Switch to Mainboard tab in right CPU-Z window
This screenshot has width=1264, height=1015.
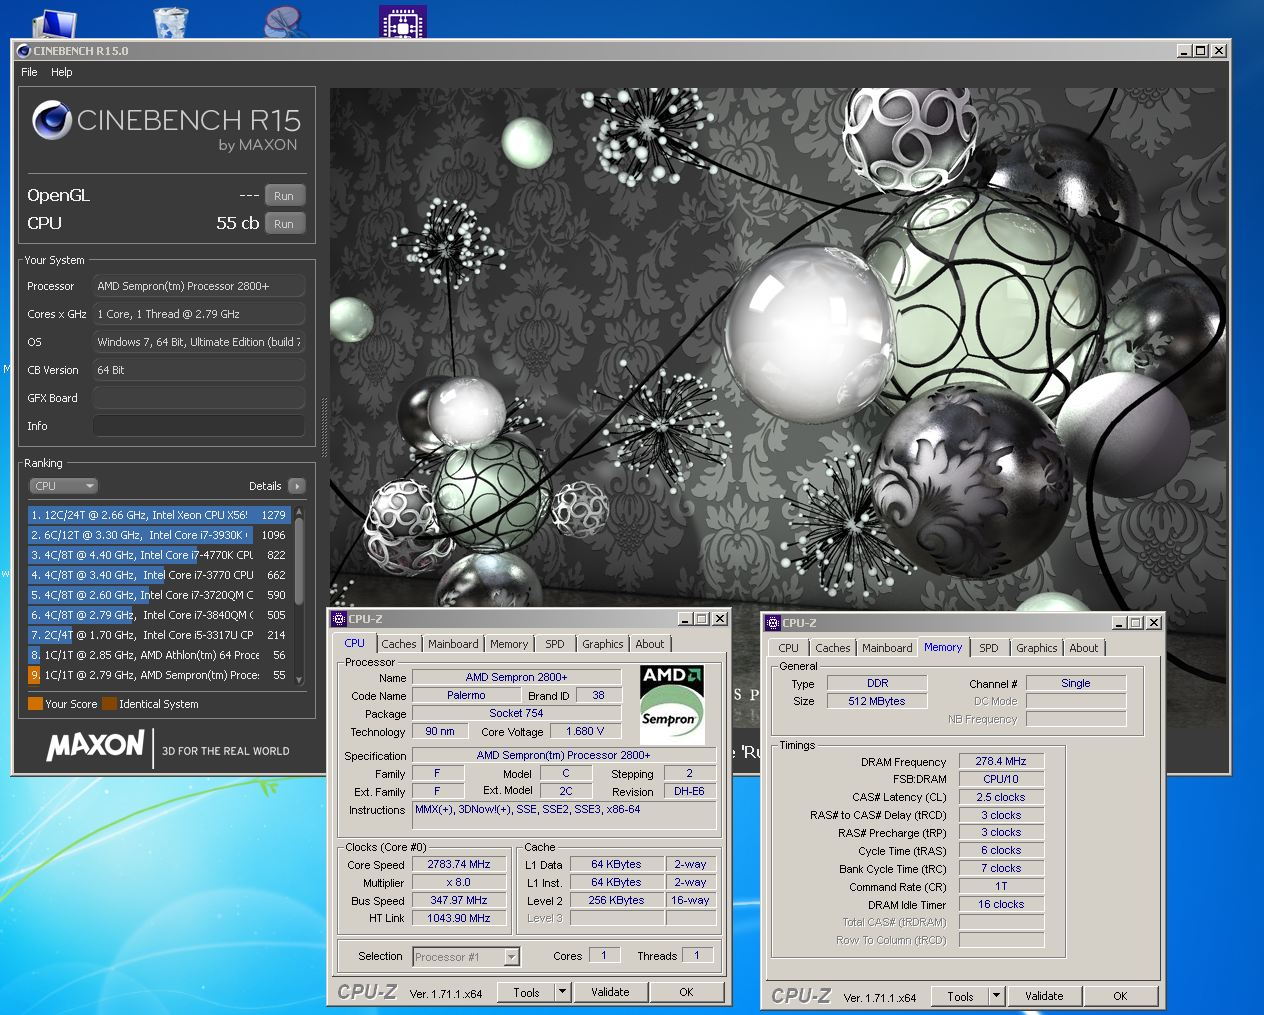[887, 648]
